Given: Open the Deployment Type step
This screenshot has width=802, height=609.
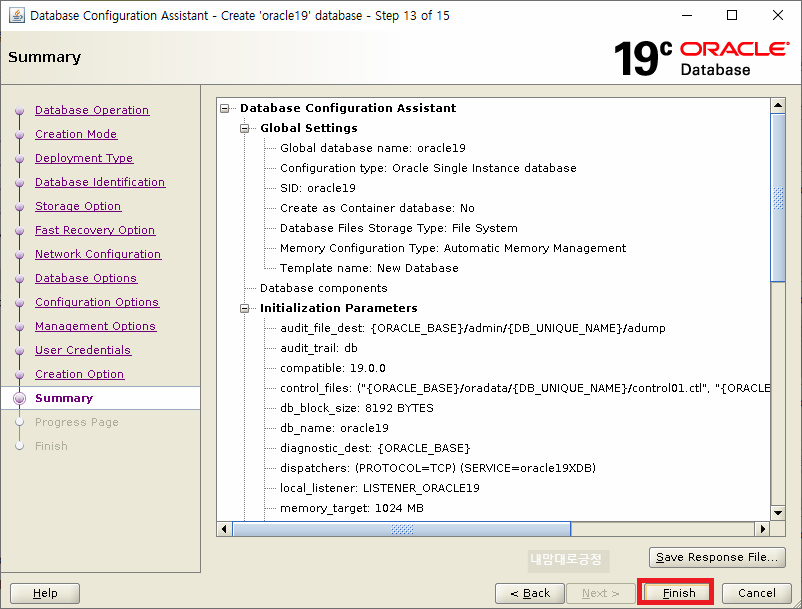Looking at the screenshot, I should pos(84,158).
